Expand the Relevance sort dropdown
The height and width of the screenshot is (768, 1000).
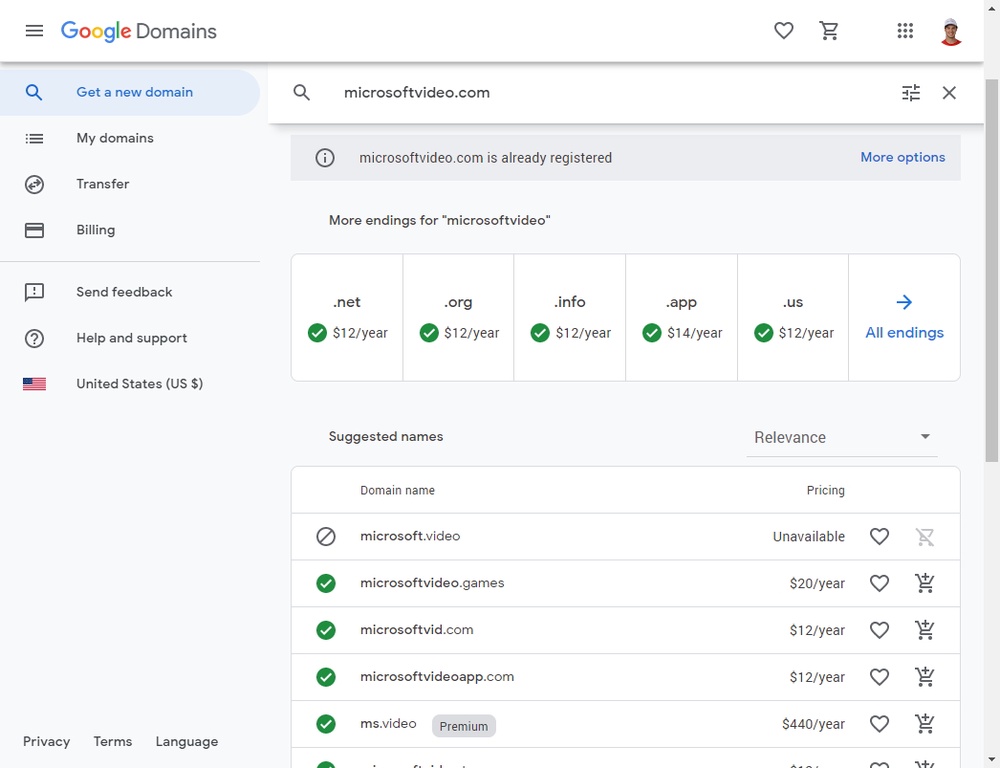point(842,438)
